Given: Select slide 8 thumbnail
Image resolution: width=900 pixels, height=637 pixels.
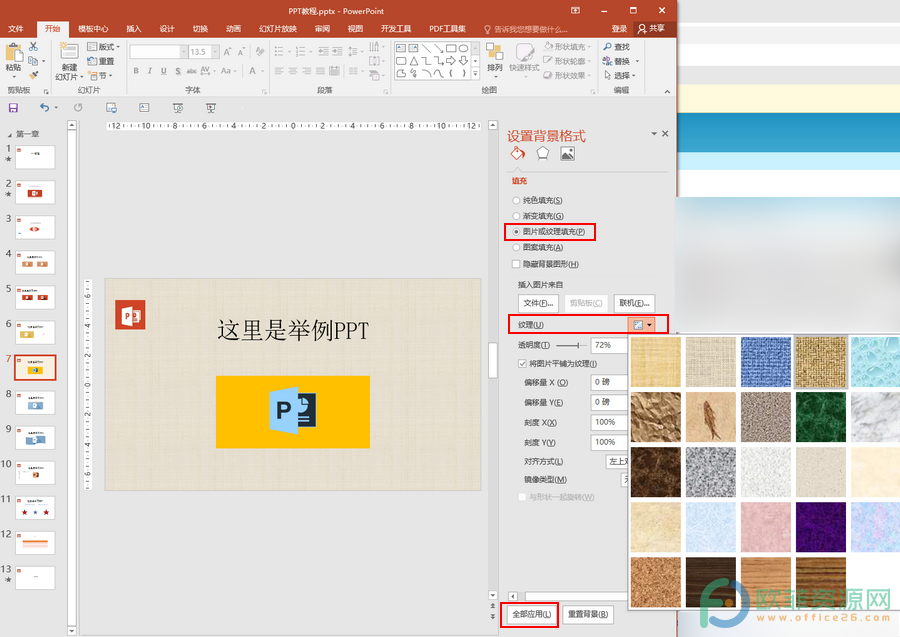Looking at the screenshot, I should click(35, 403).
